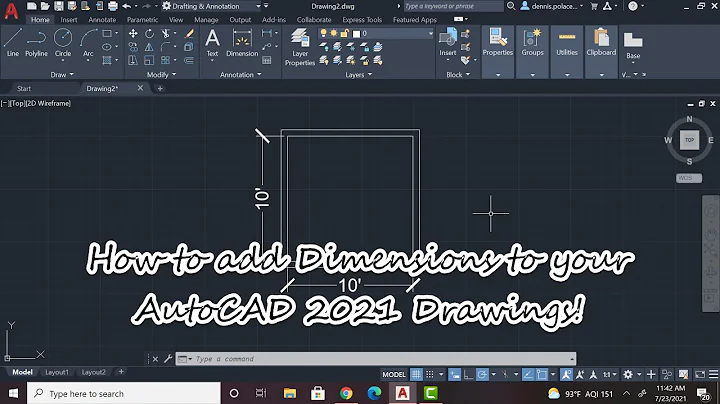This screenshot has height=404, width=720.
Task: Toggle polar tracking in status bar
Action: pos(482,374)
